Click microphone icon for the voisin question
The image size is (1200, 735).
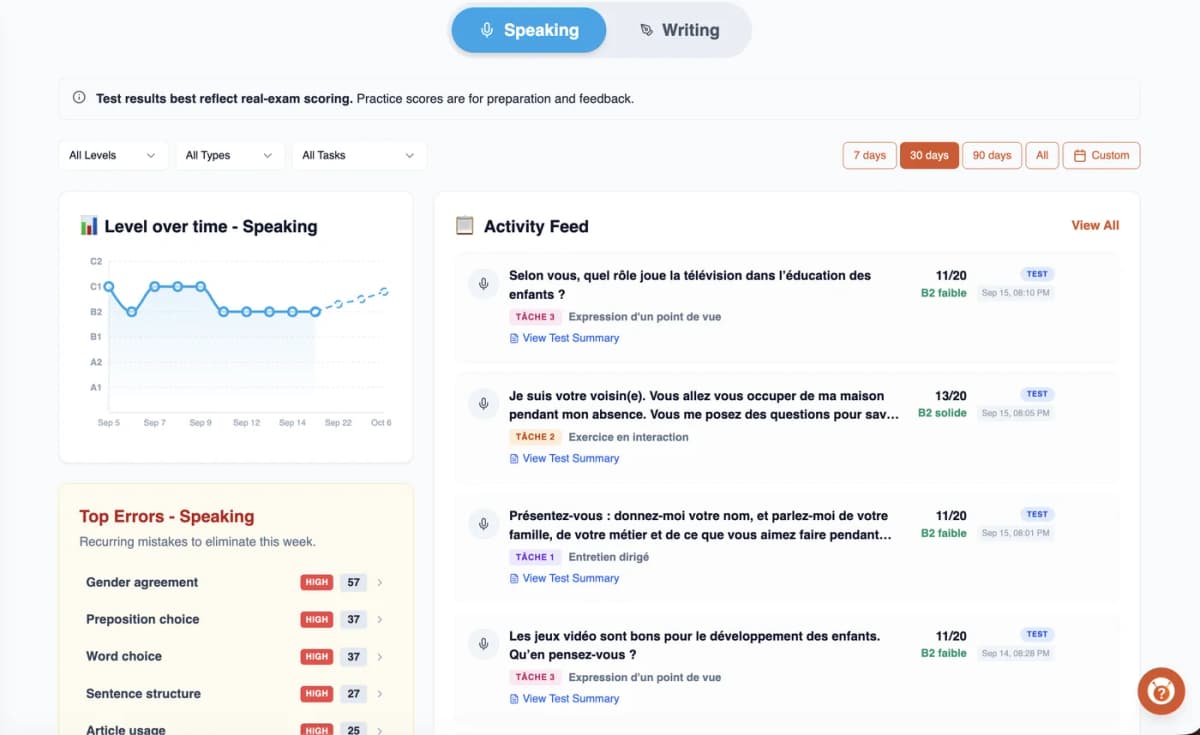pyautogui.click(x=484, y=404)
